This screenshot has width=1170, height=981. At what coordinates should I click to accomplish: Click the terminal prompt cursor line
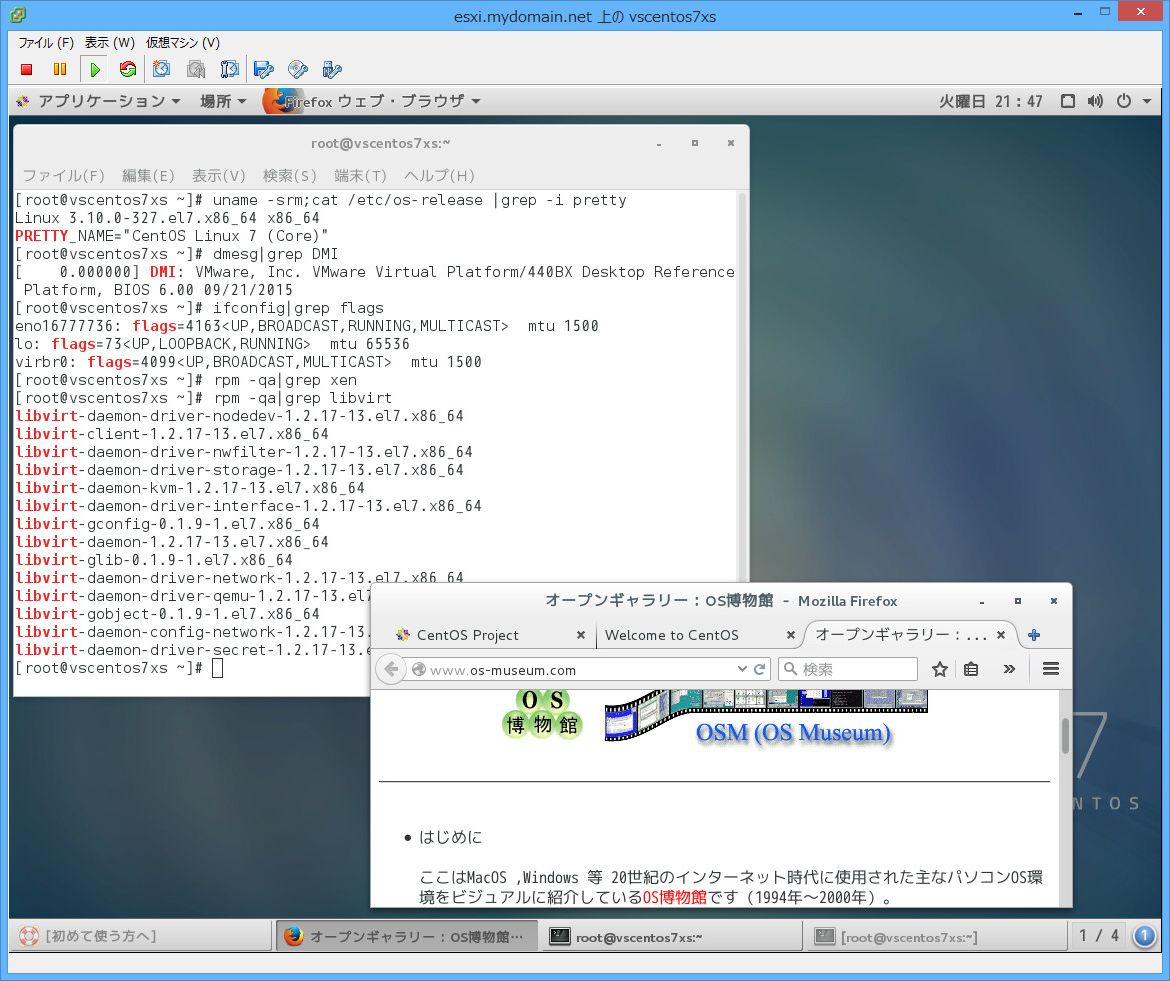point(119,668)
